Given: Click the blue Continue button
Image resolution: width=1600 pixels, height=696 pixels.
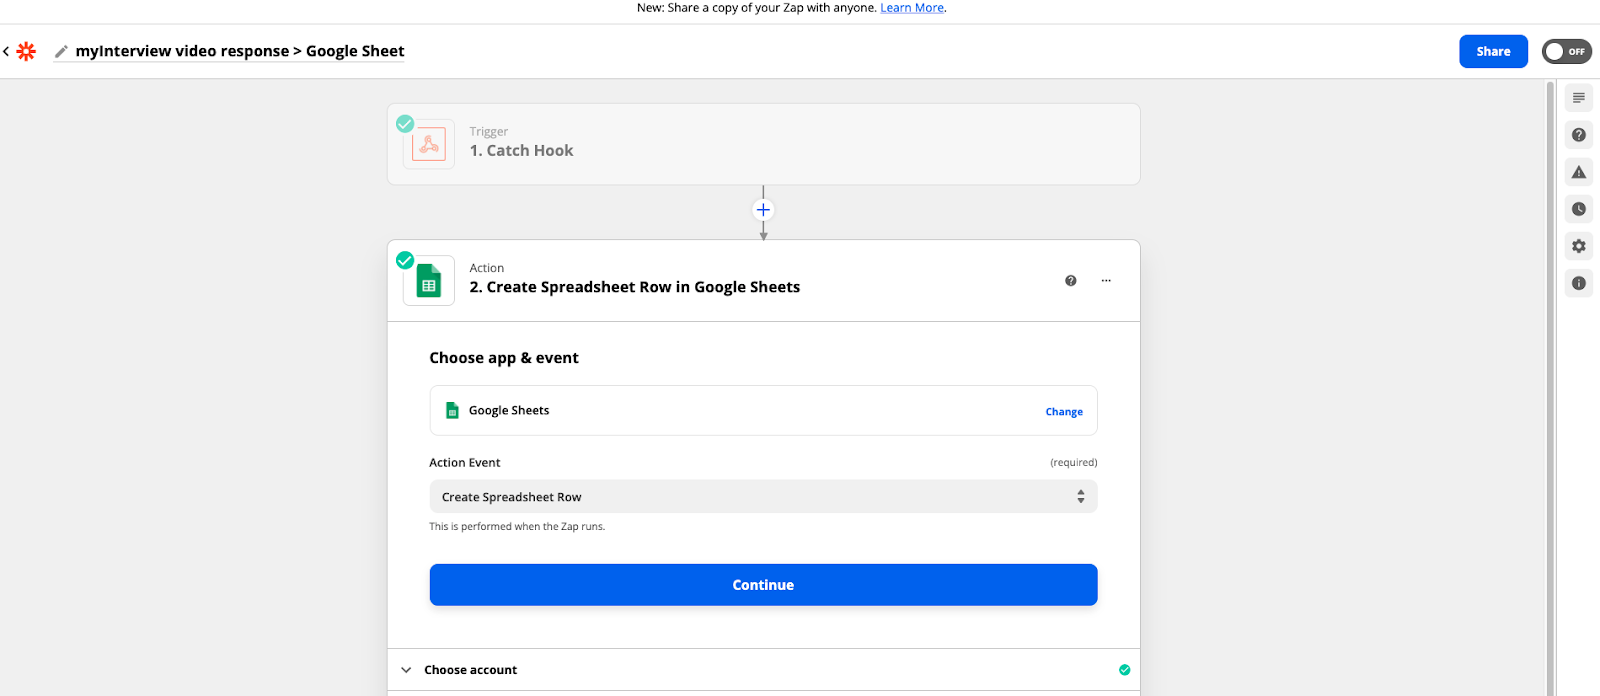Looking at the screenshot, I should tap(763, 585).
